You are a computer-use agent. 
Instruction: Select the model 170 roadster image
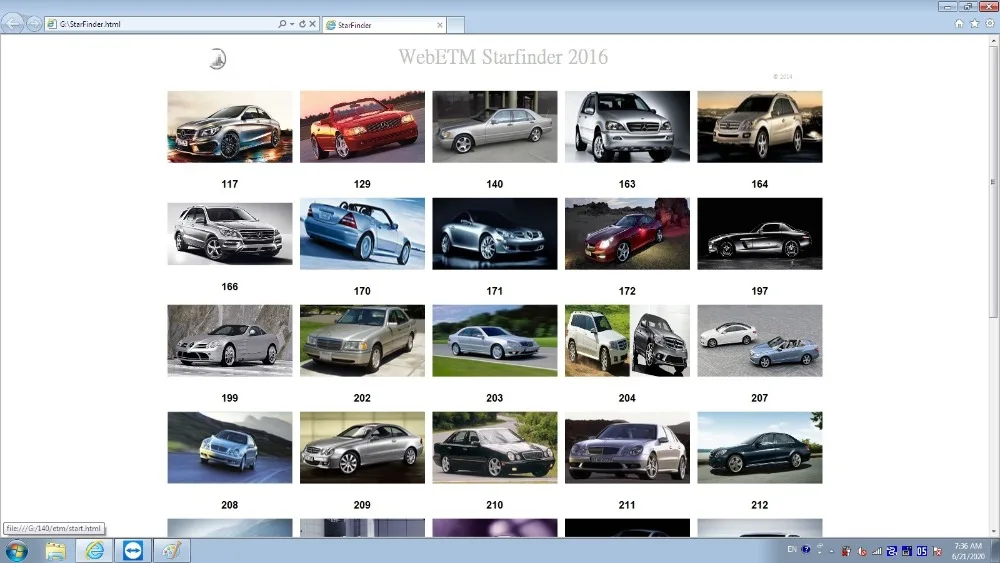point(362,233)
